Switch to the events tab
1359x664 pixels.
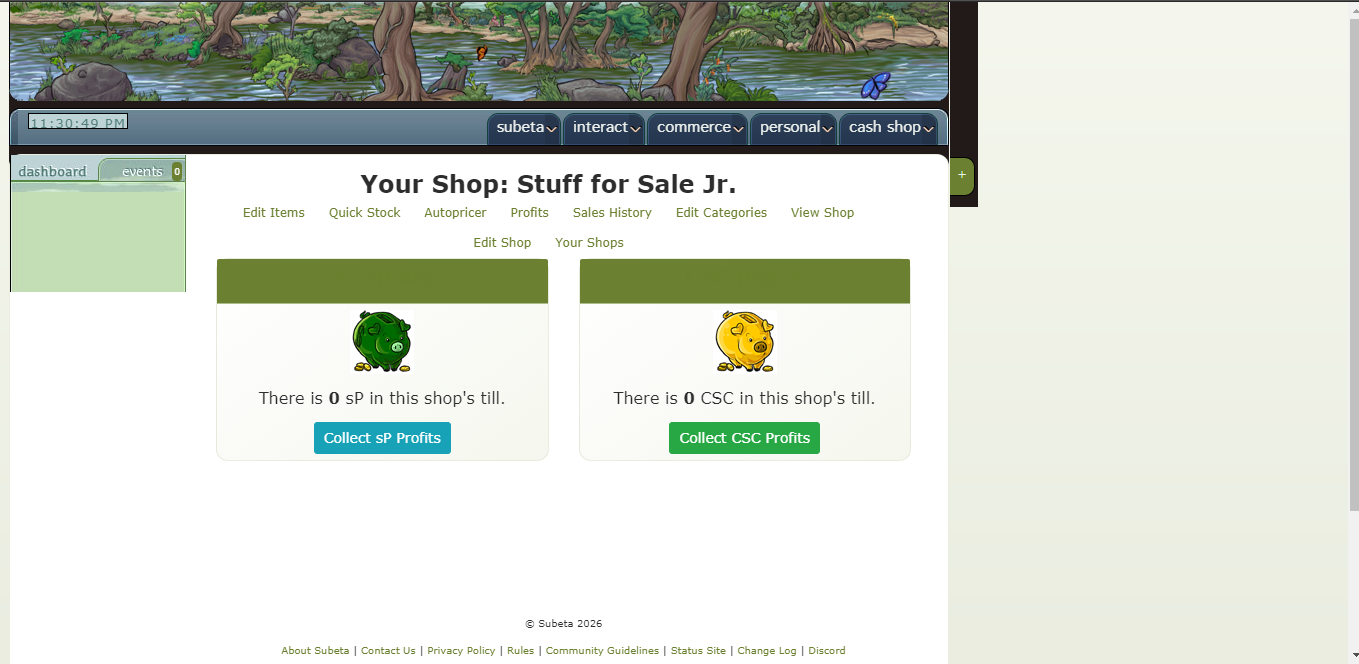coord(142,171)
